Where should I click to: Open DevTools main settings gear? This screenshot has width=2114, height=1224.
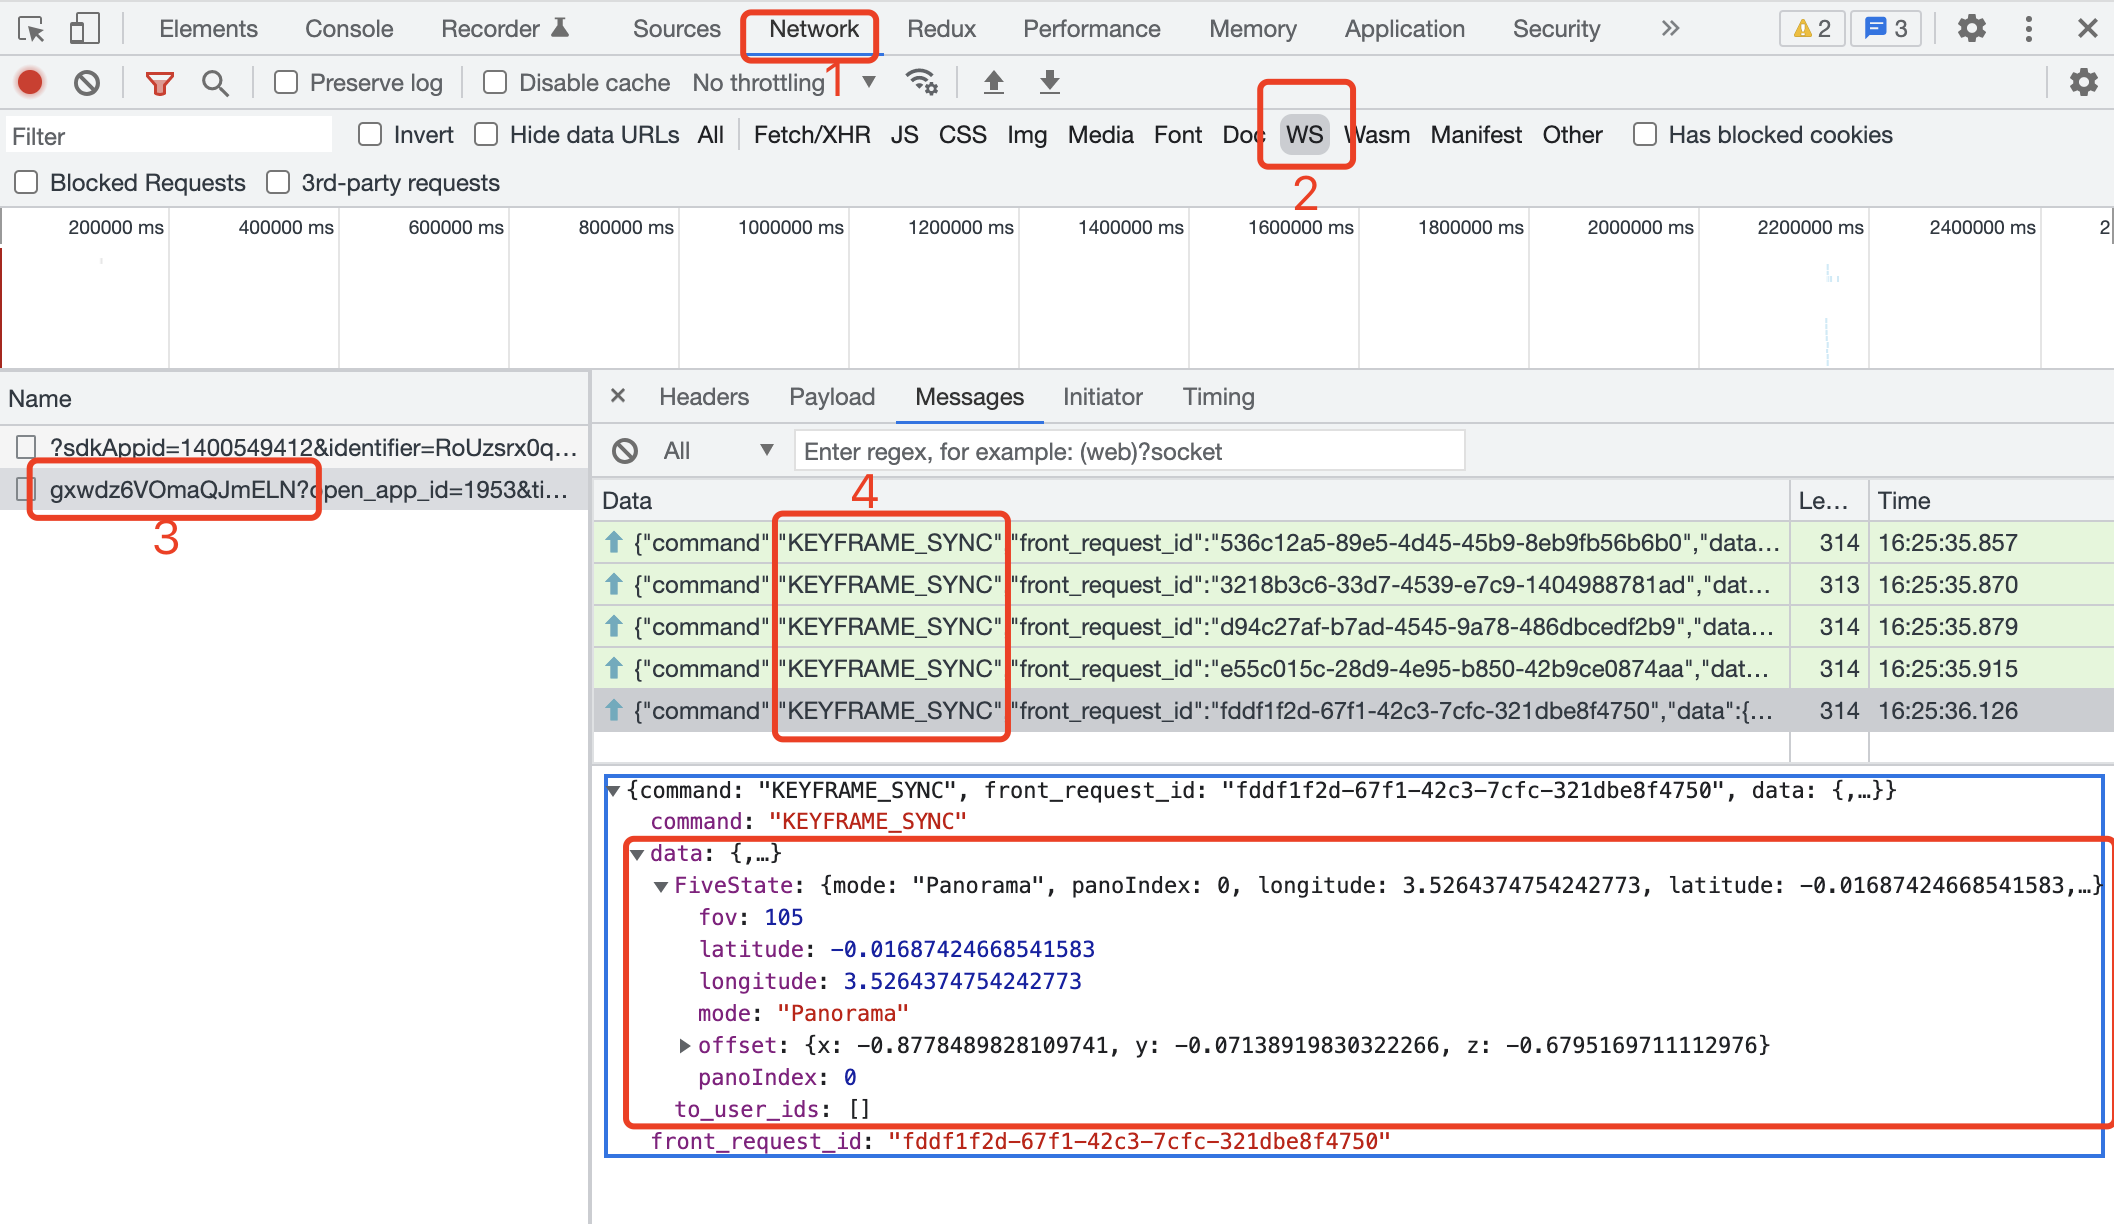(1972, 29)
